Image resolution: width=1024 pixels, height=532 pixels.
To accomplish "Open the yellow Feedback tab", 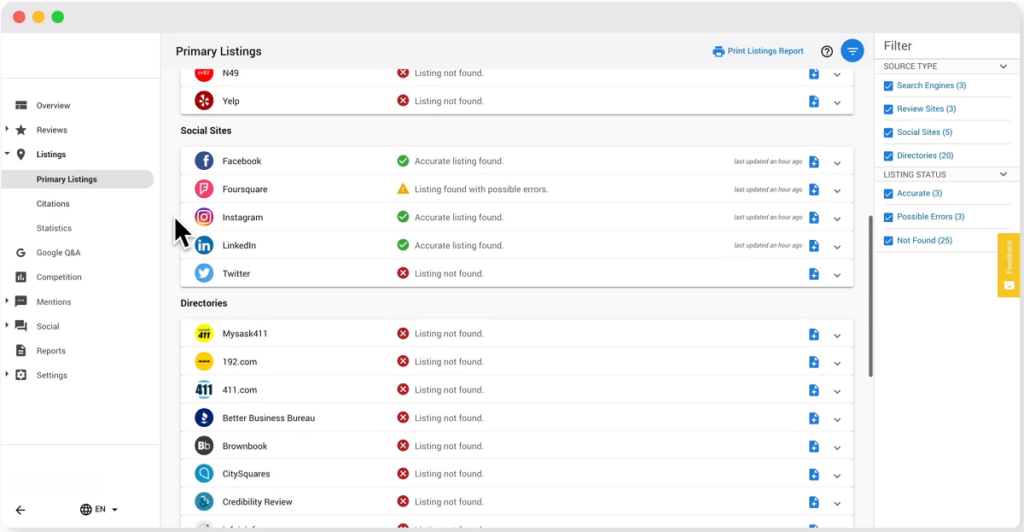I will pyautogui.click(x=1008, y=264).
